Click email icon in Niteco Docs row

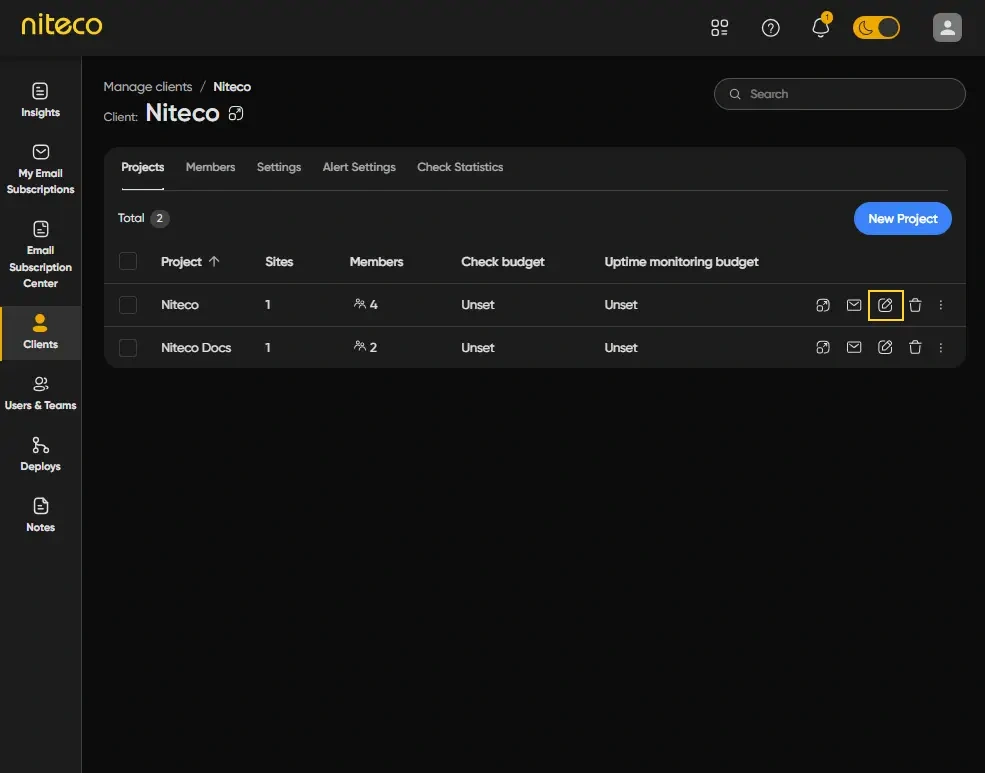click(854, 347)
